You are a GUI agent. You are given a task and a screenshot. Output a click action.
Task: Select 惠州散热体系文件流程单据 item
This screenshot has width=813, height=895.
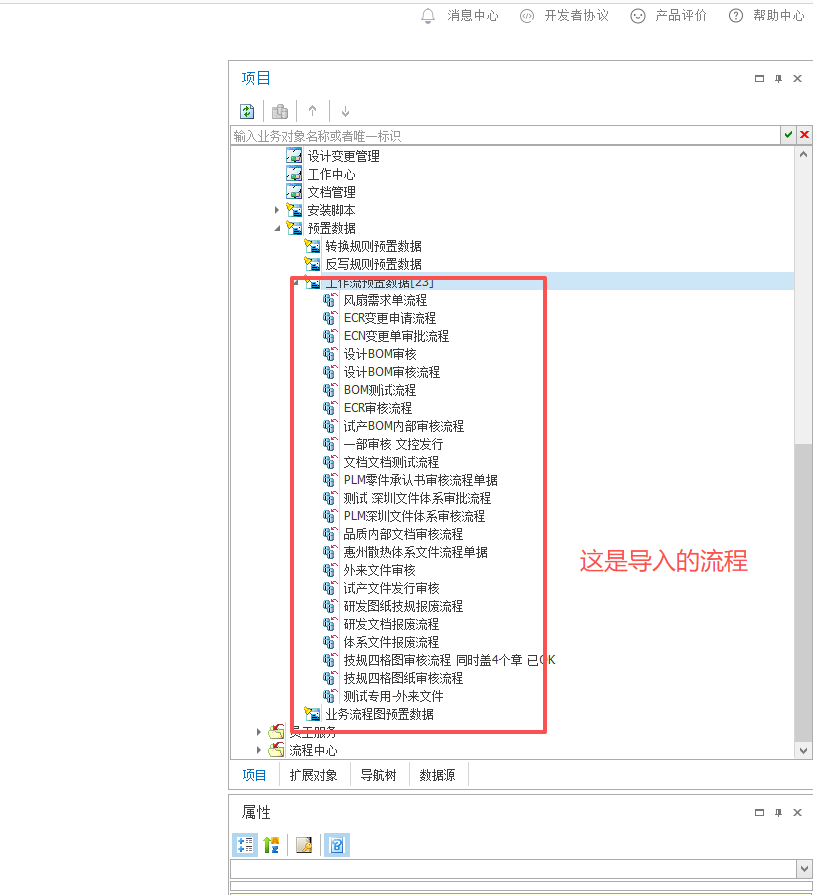click(415, 552)
